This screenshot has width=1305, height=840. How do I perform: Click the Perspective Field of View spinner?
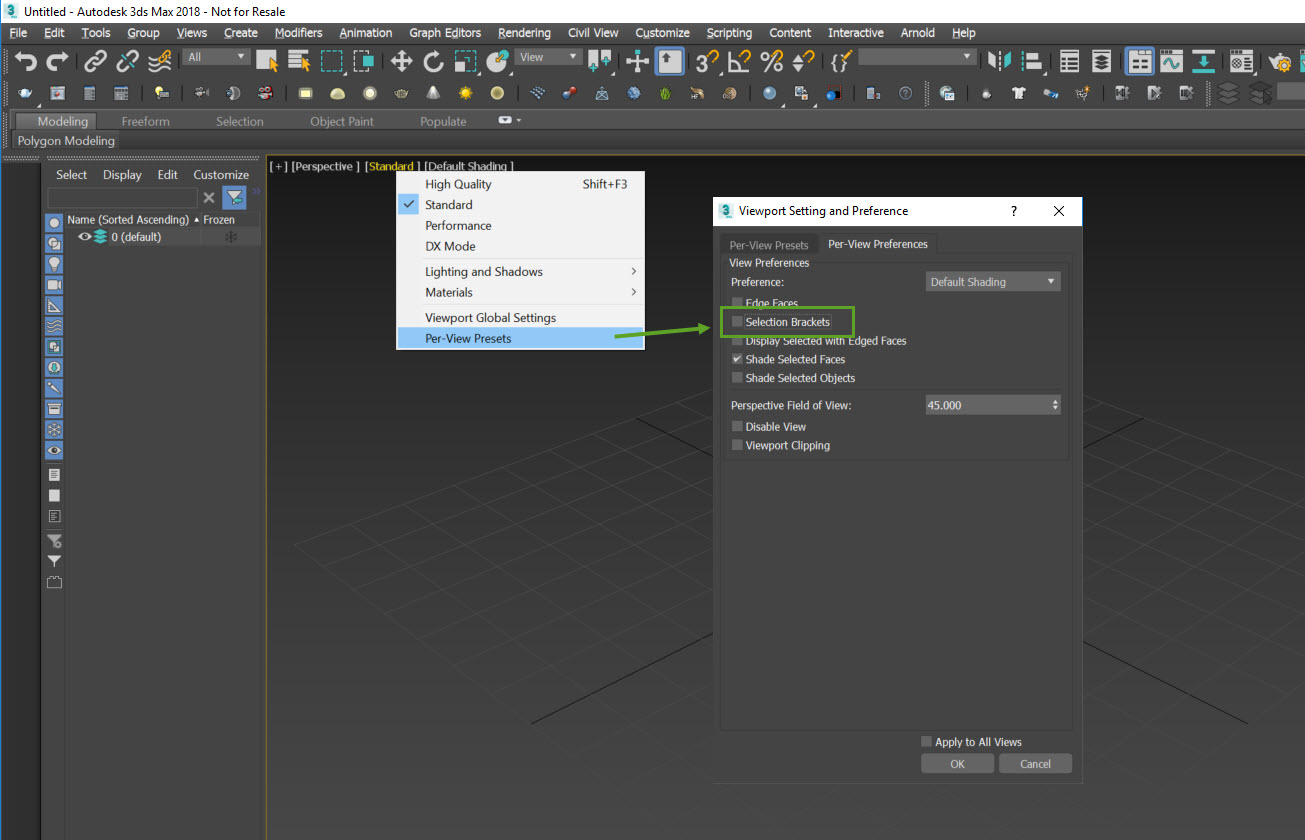point(1055,405)
